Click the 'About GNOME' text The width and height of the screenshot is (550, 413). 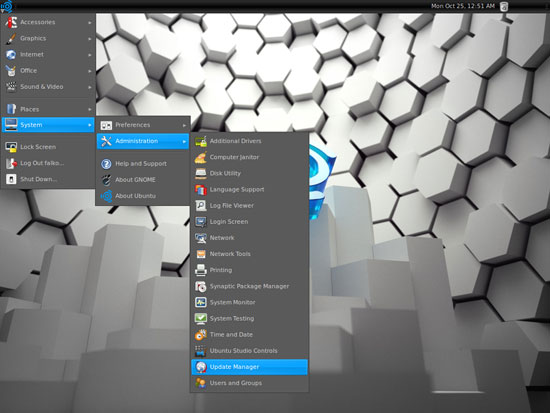[x=135, y=180]
